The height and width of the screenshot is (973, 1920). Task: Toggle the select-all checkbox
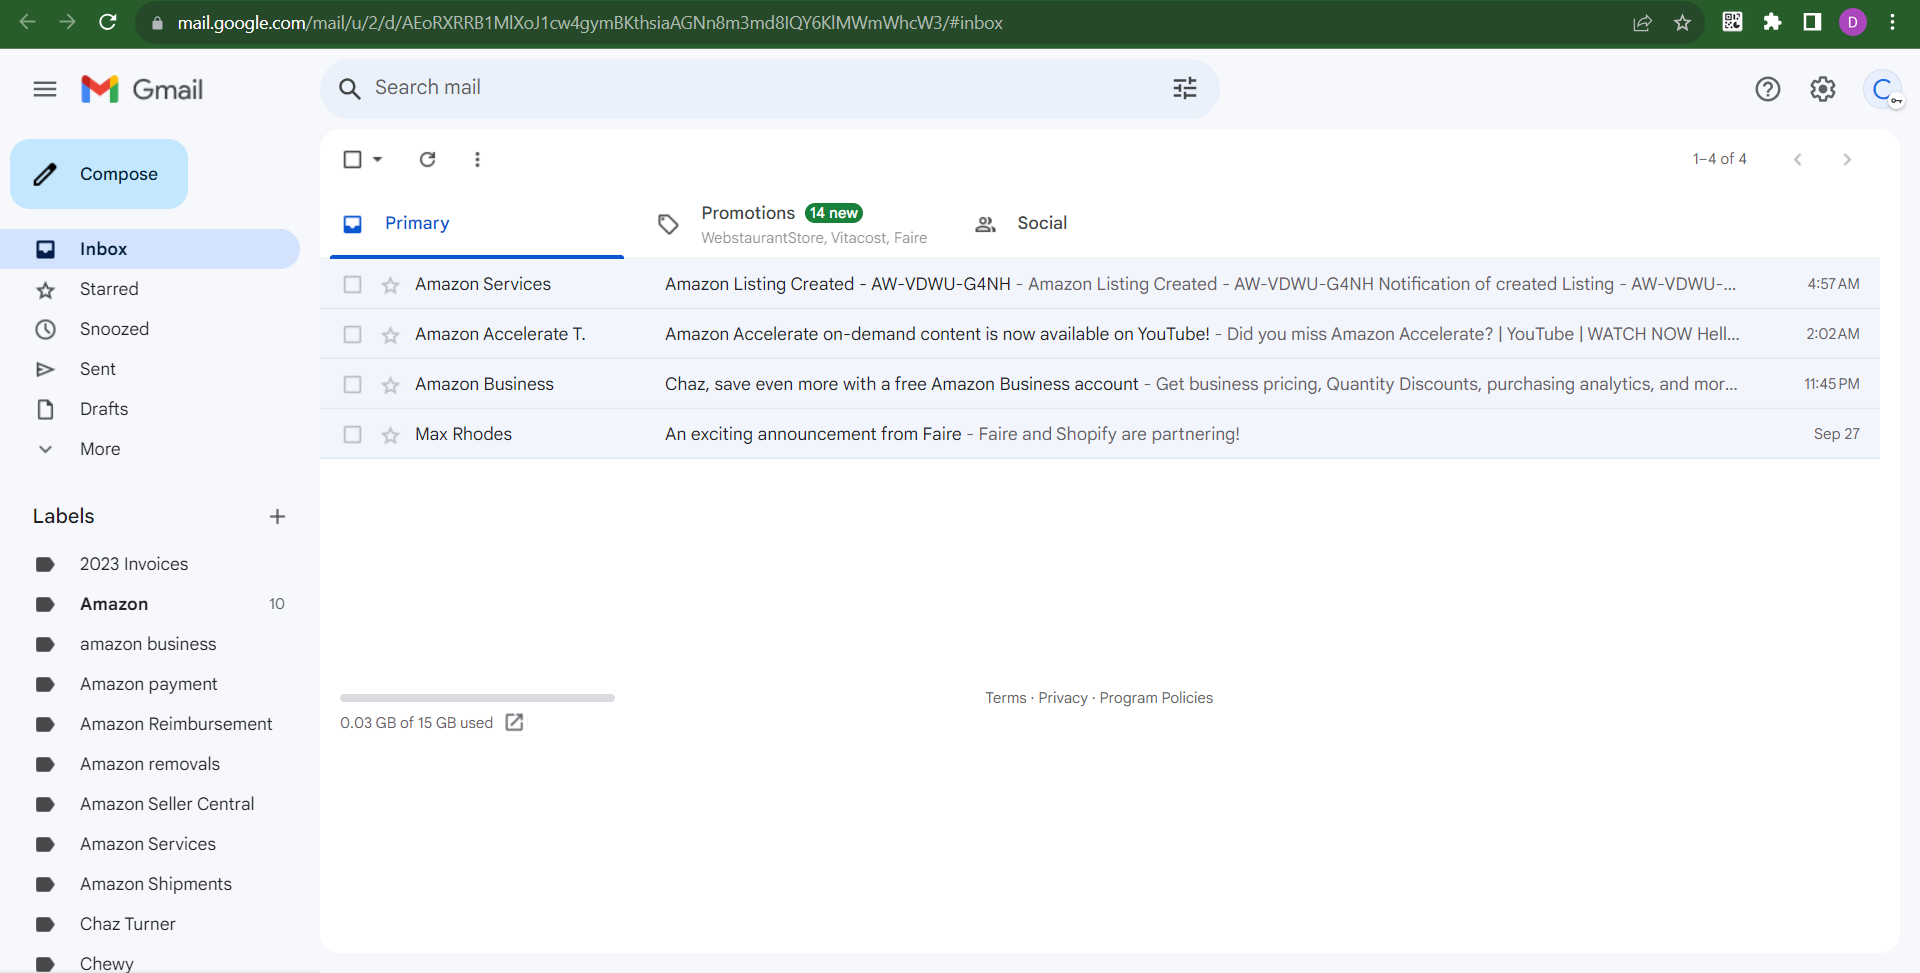[352, 159]
